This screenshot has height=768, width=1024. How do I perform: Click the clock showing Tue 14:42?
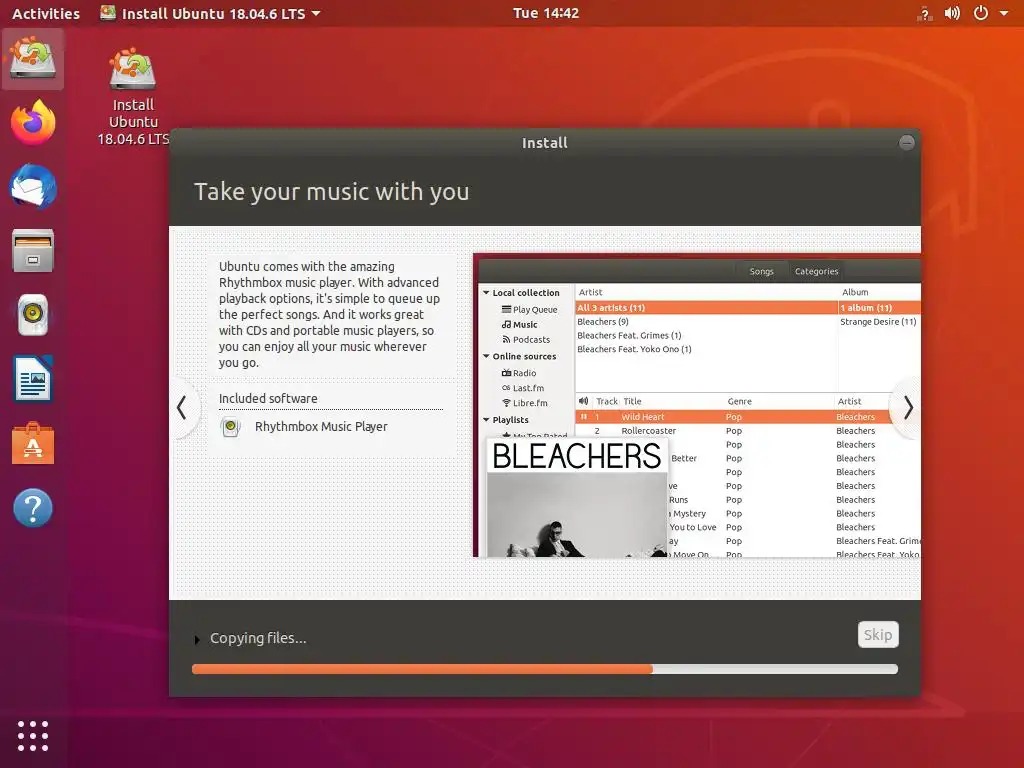[546, 13]
